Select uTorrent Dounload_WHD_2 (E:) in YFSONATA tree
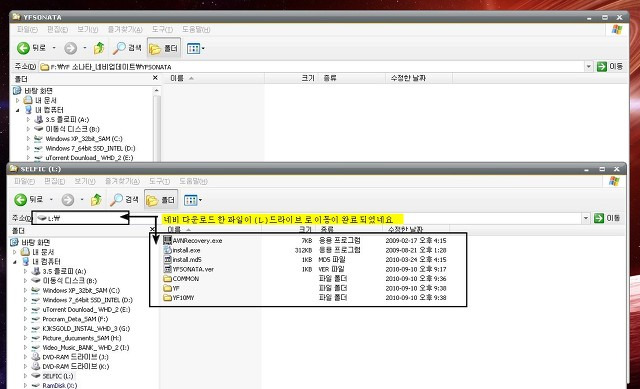 (x=84, y=158)
